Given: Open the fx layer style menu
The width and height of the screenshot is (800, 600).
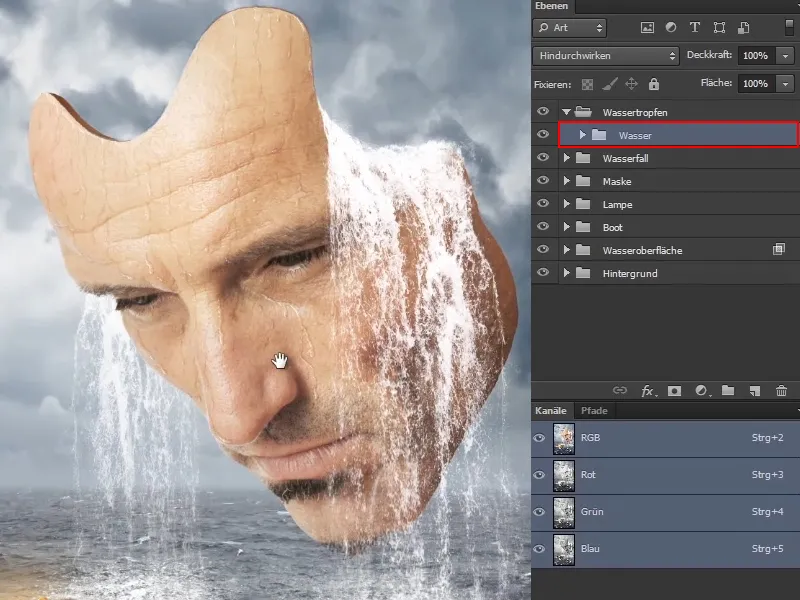Looking at the screenshot, I should click(648, 391).
